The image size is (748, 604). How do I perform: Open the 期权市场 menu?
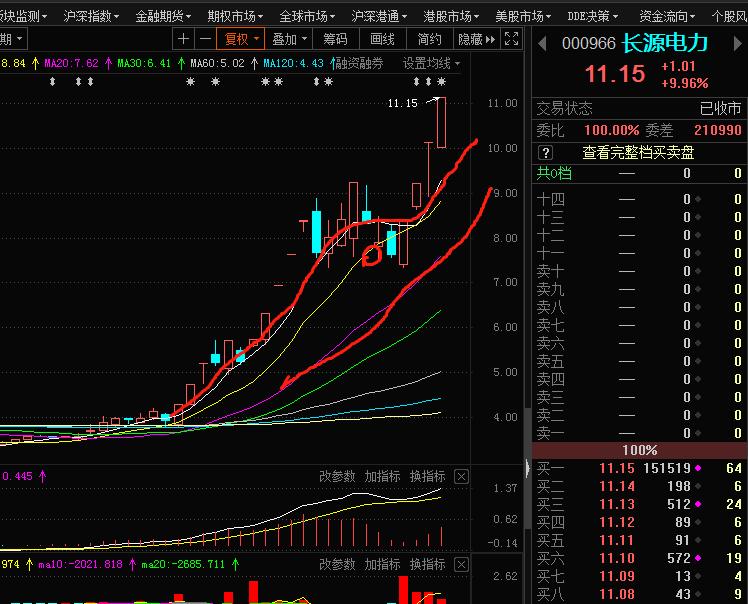235,16
